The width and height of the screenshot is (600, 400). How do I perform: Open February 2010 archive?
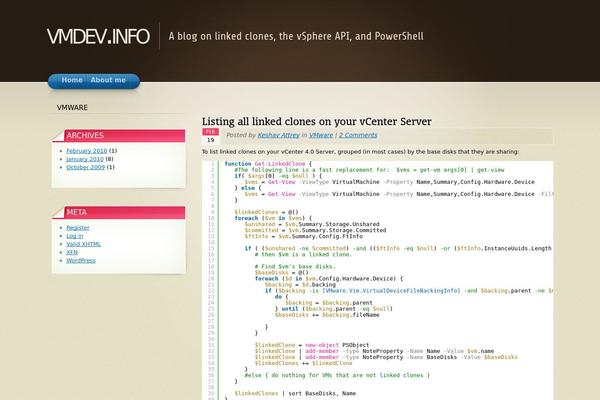click(x=86, y=151)
